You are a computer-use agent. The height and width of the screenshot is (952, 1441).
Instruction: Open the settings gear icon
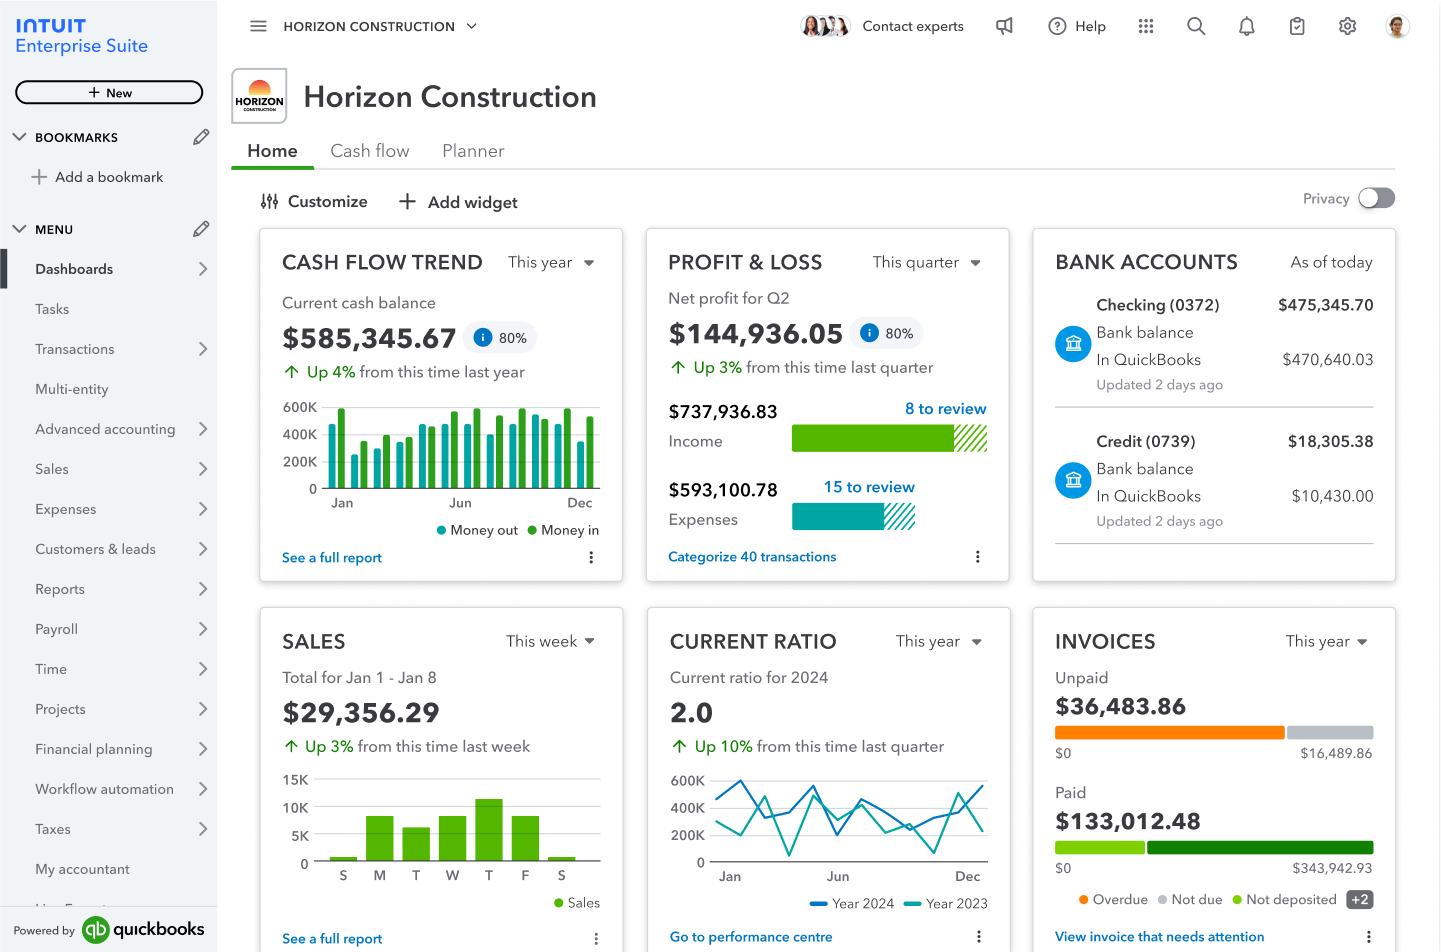tap(1347, 26)
